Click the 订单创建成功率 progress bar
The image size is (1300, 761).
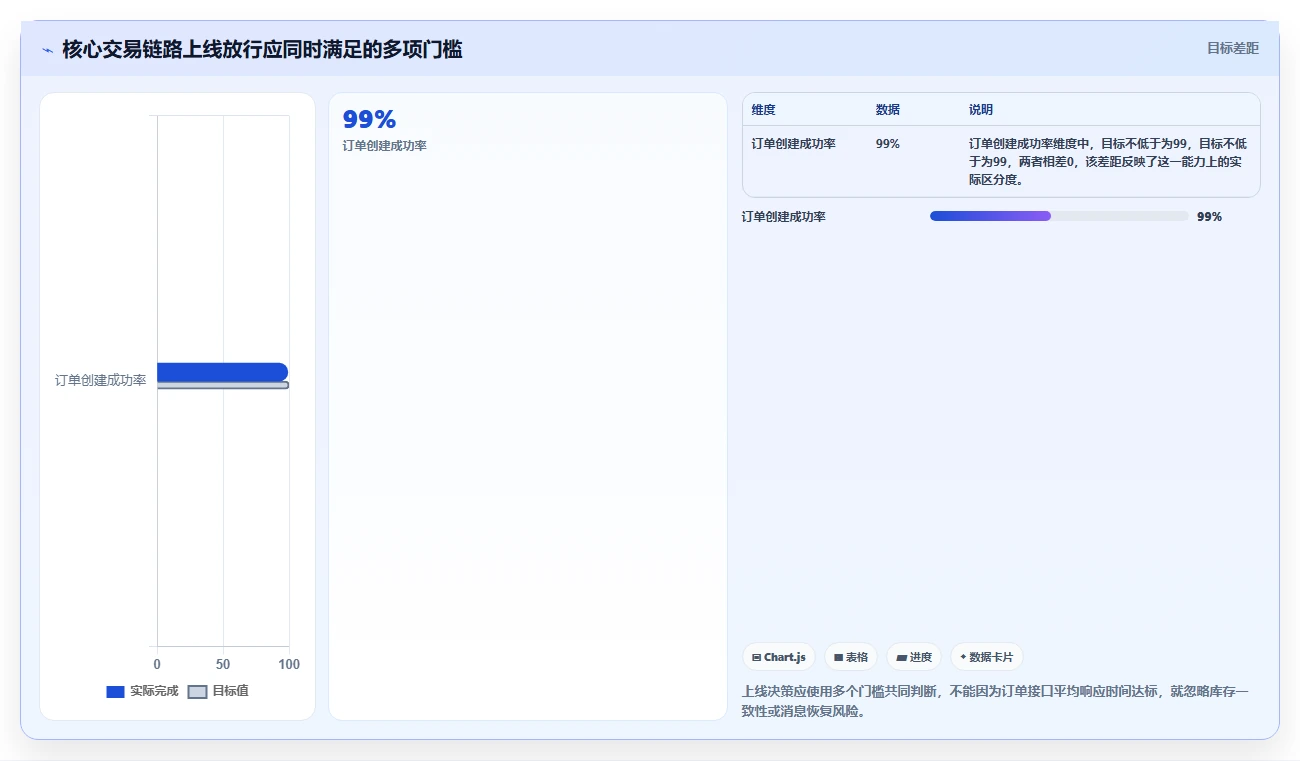[x=1059, y=216]
